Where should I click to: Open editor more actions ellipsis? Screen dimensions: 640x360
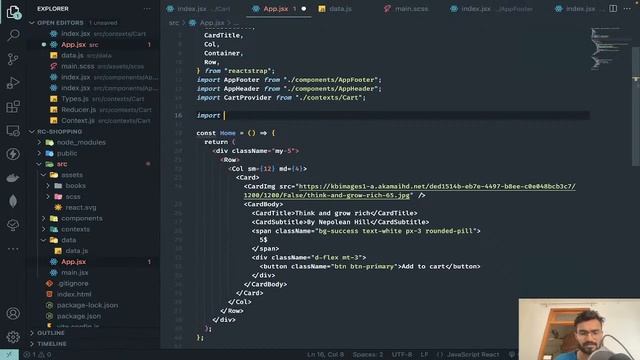pos(627,9)
